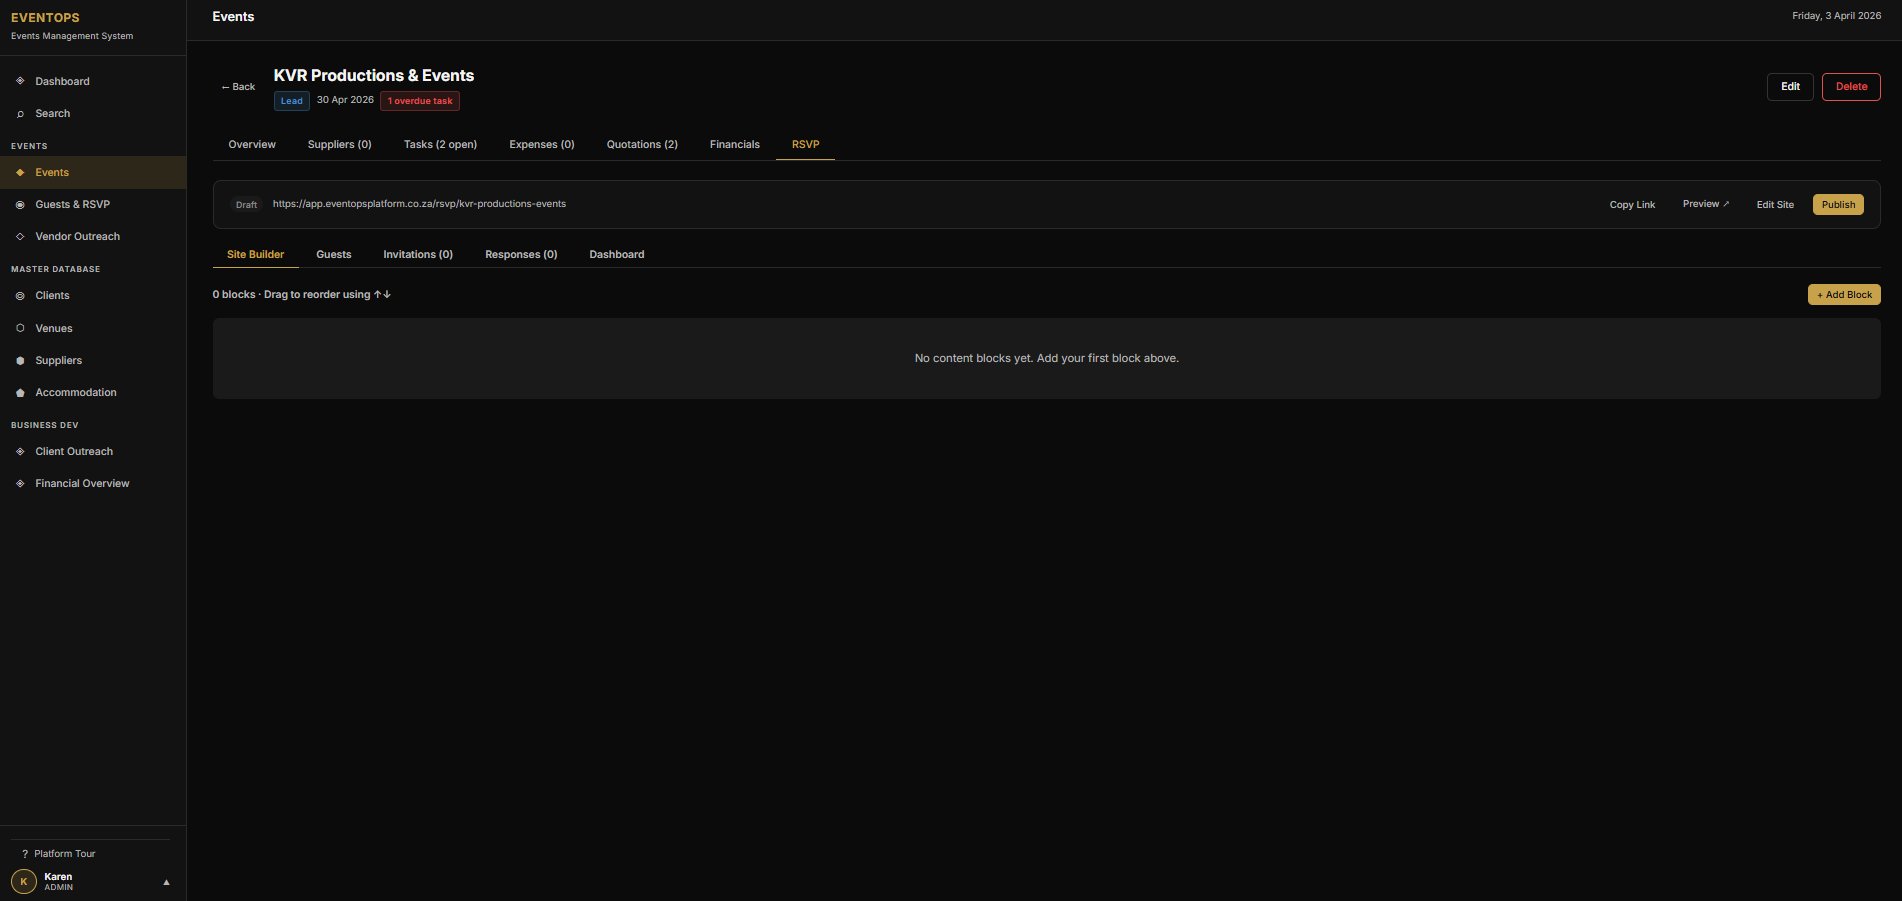Click the Dashboard icon in sidebar
The height and width of the screenshot is (901, 1902).
pos(20,81)
